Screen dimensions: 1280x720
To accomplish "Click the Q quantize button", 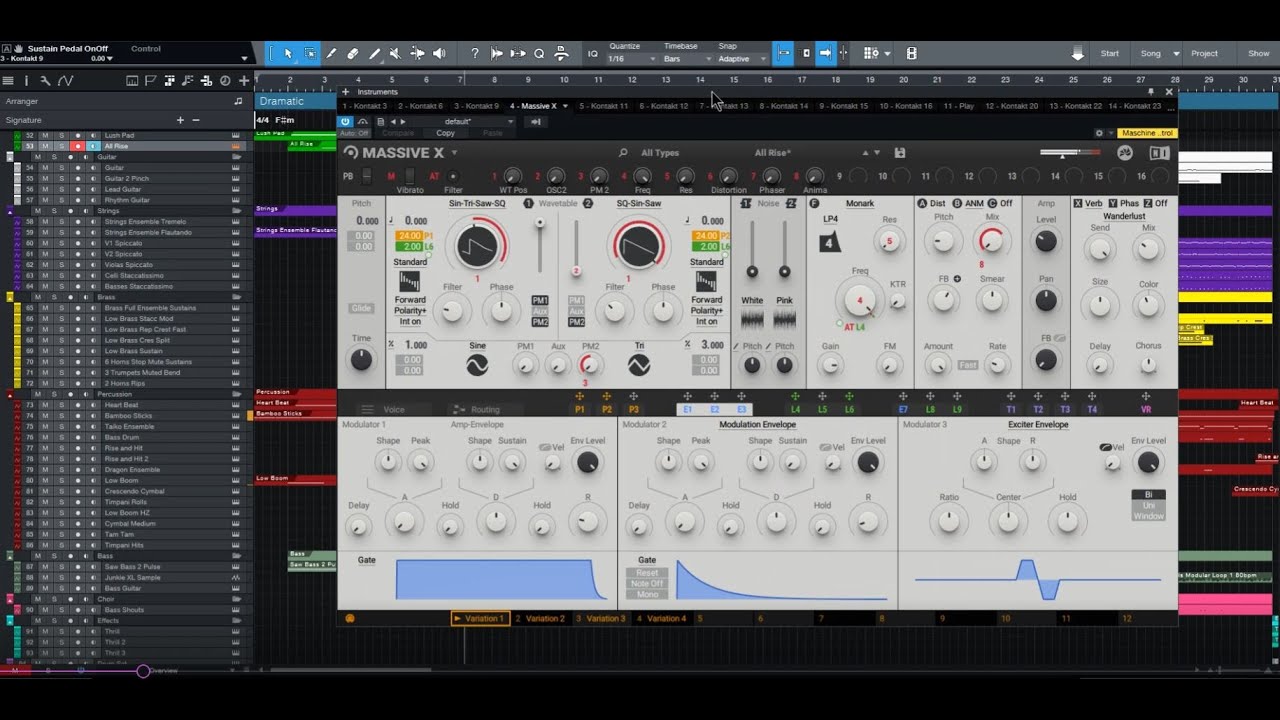I will click(539, 54).
